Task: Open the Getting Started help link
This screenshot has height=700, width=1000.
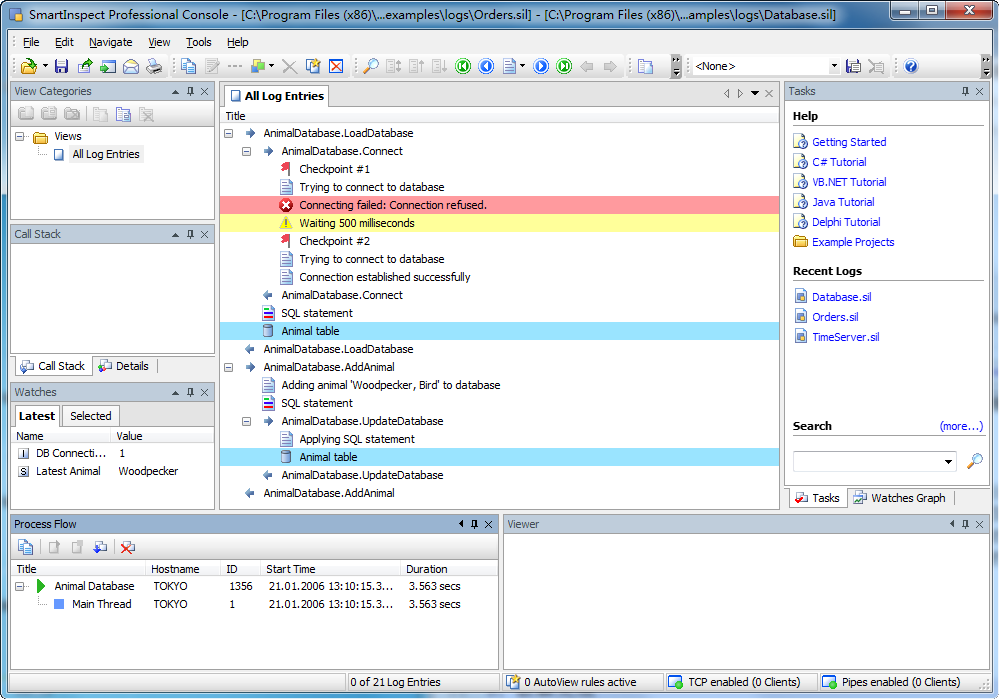Action: pyautogui.click(x=849, y=142)
